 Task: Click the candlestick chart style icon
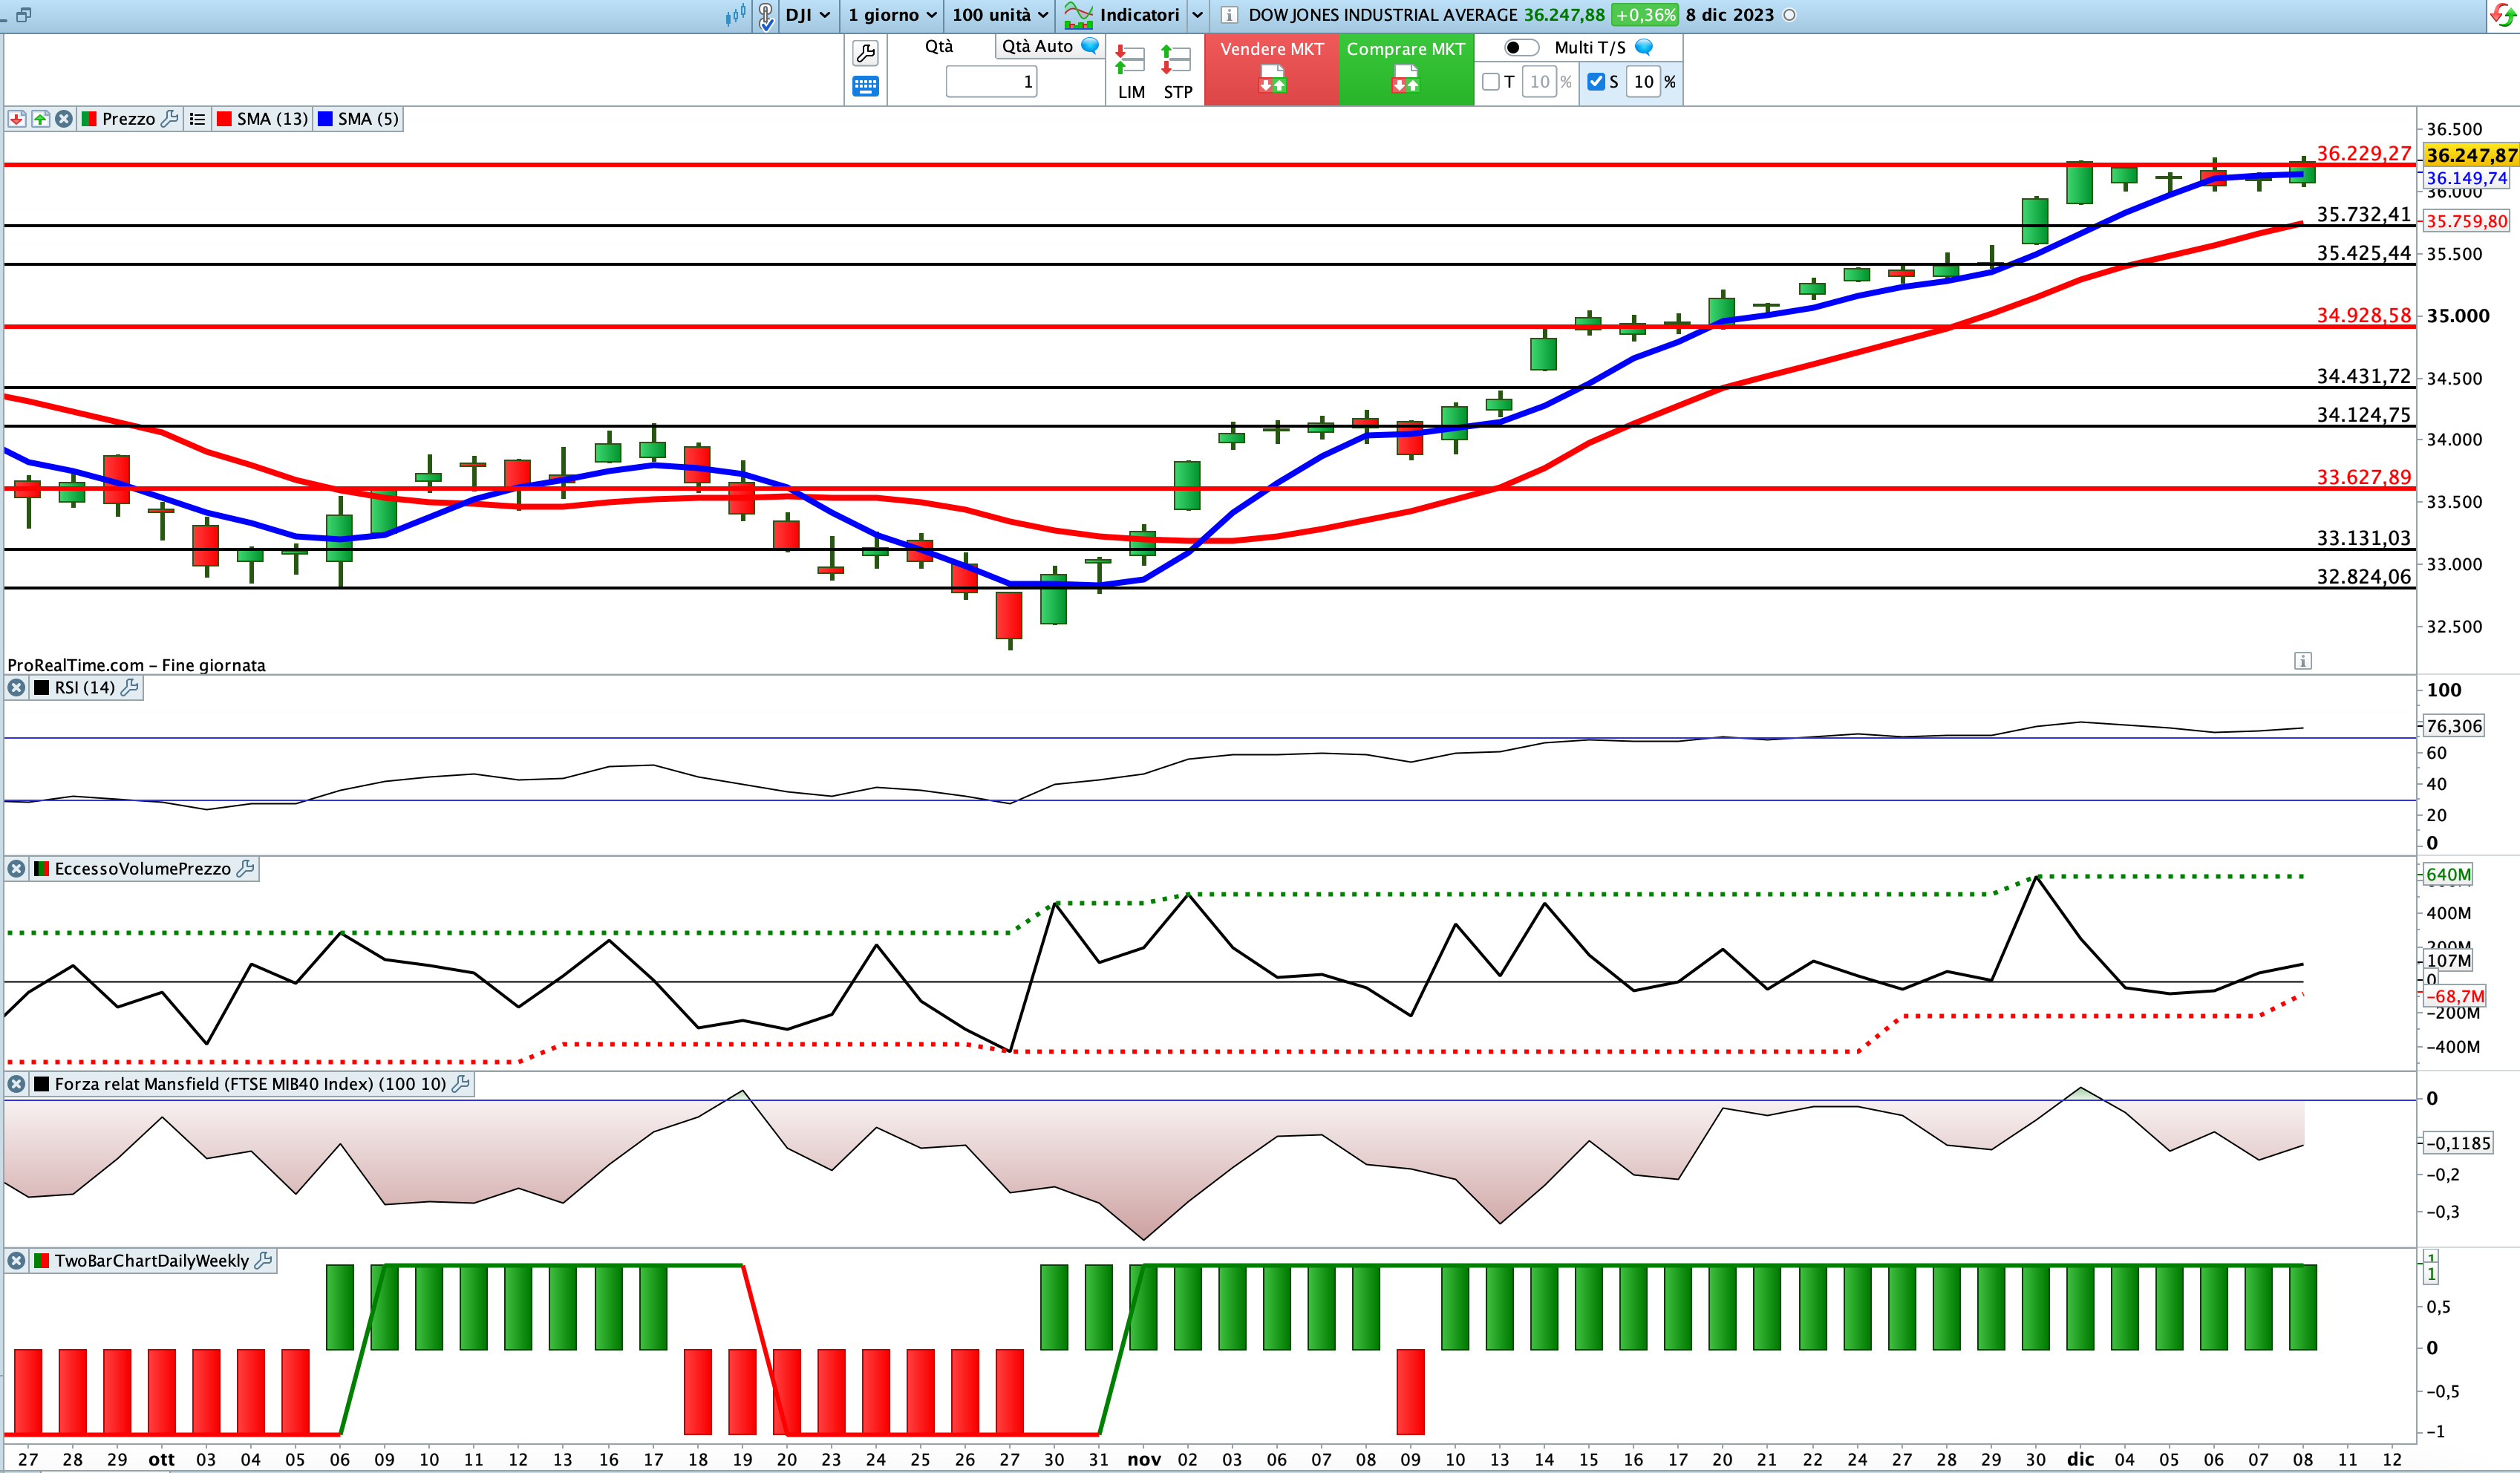coord(735,15)
